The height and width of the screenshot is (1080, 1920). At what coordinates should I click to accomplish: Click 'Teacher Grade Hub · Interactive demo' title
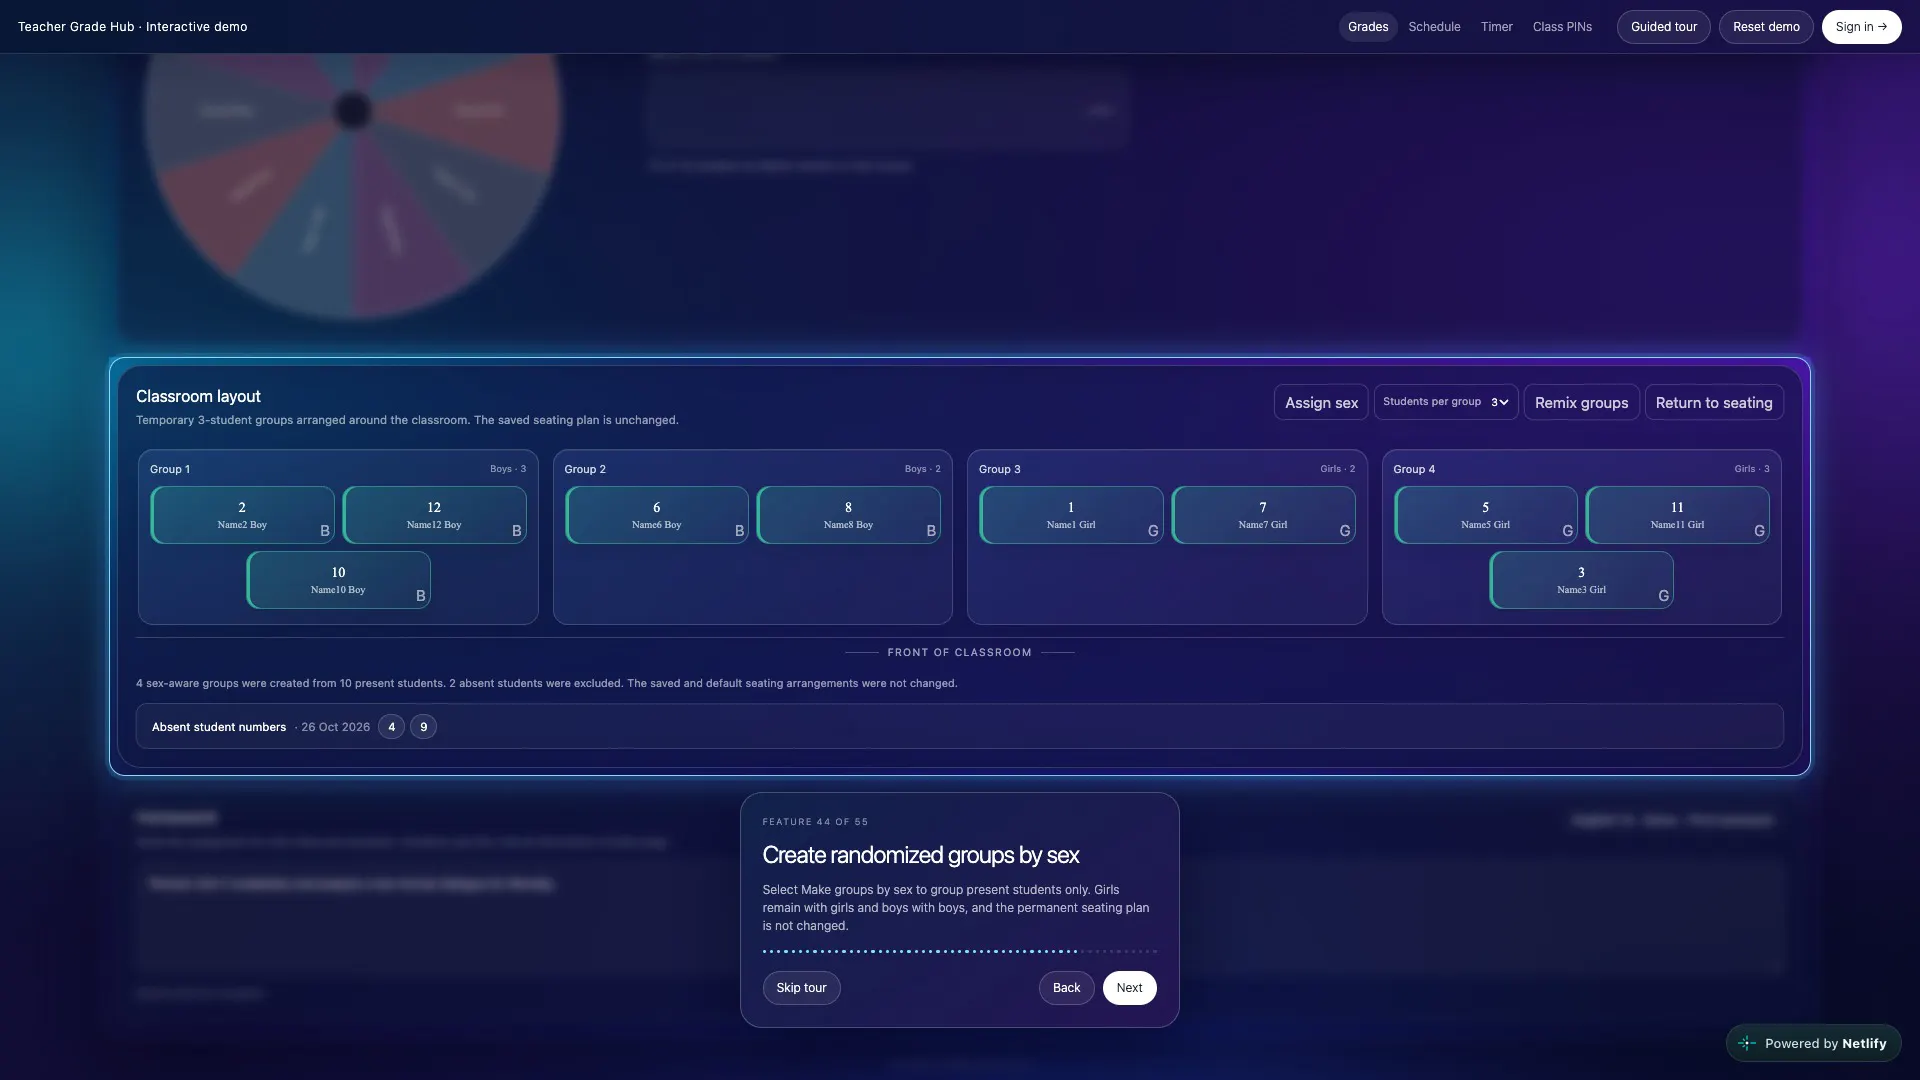(132, 27)
